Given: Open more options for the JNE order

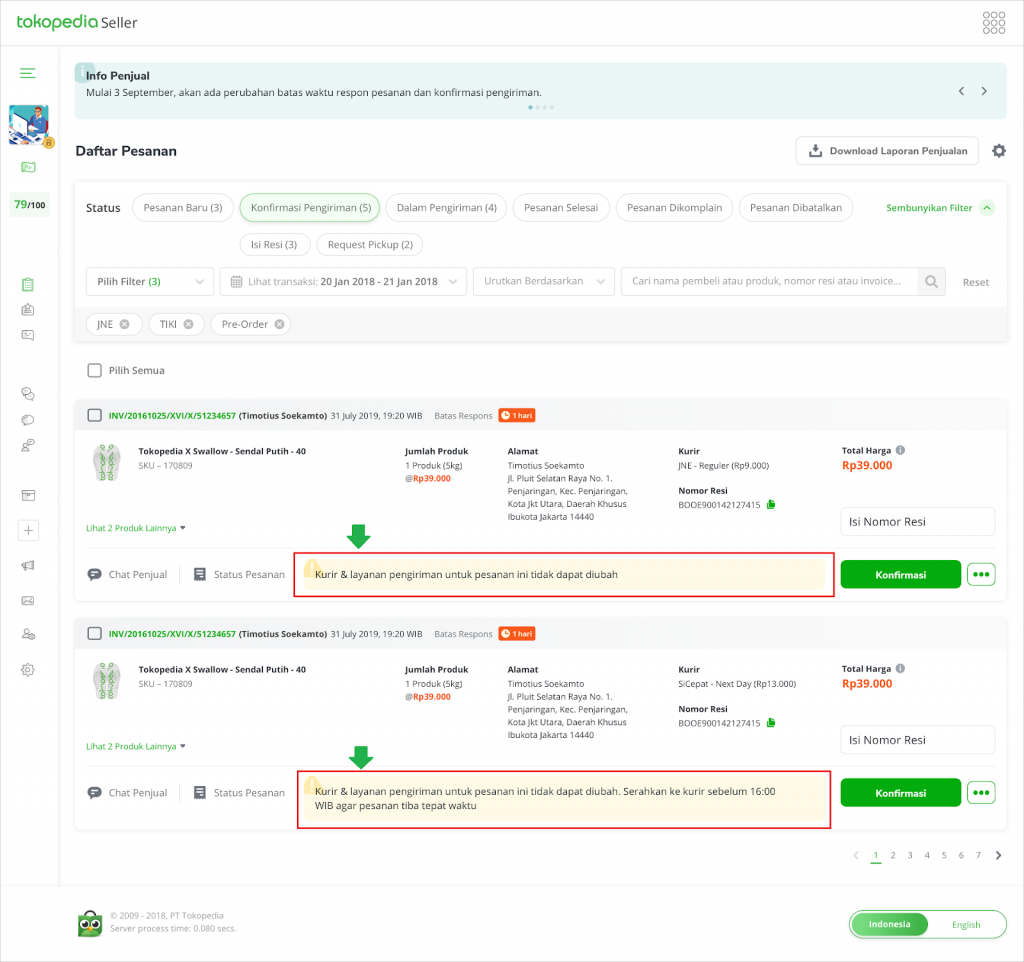Looking at the screenshot, I should tap(981, 575).
